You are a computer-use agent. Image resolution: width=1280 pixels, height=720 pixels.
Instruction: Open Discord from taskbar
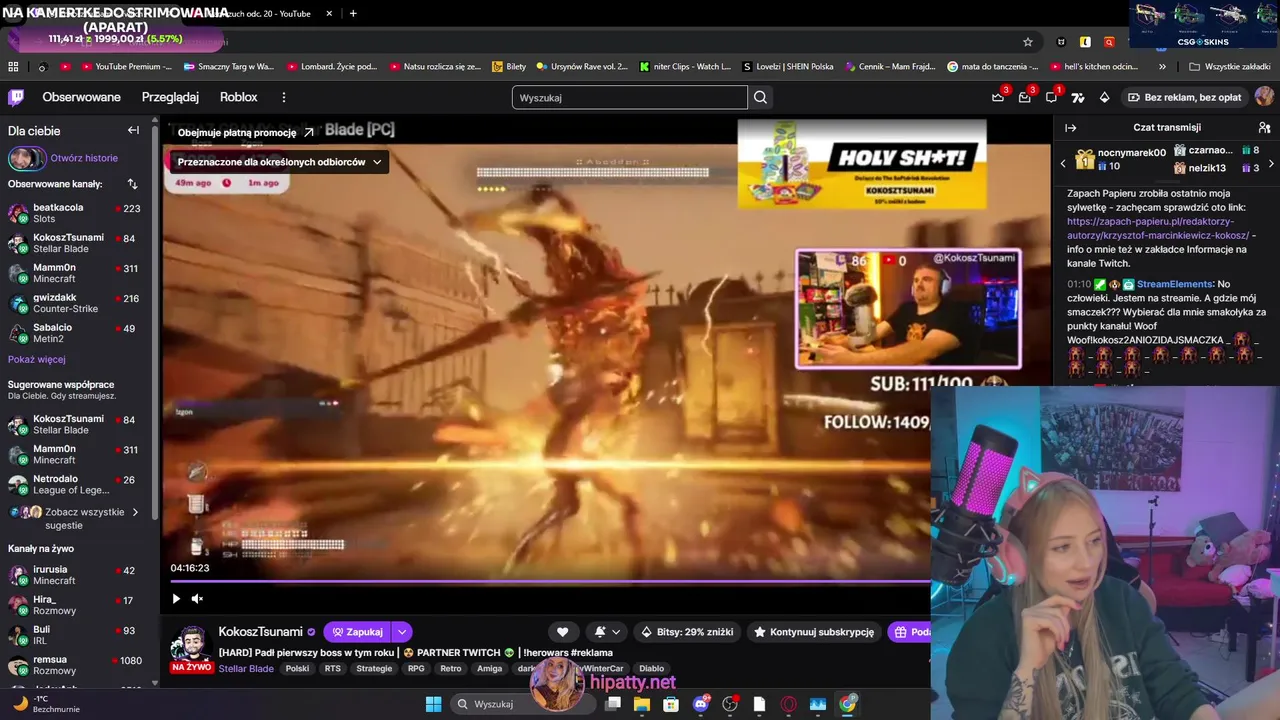[700, 704]
